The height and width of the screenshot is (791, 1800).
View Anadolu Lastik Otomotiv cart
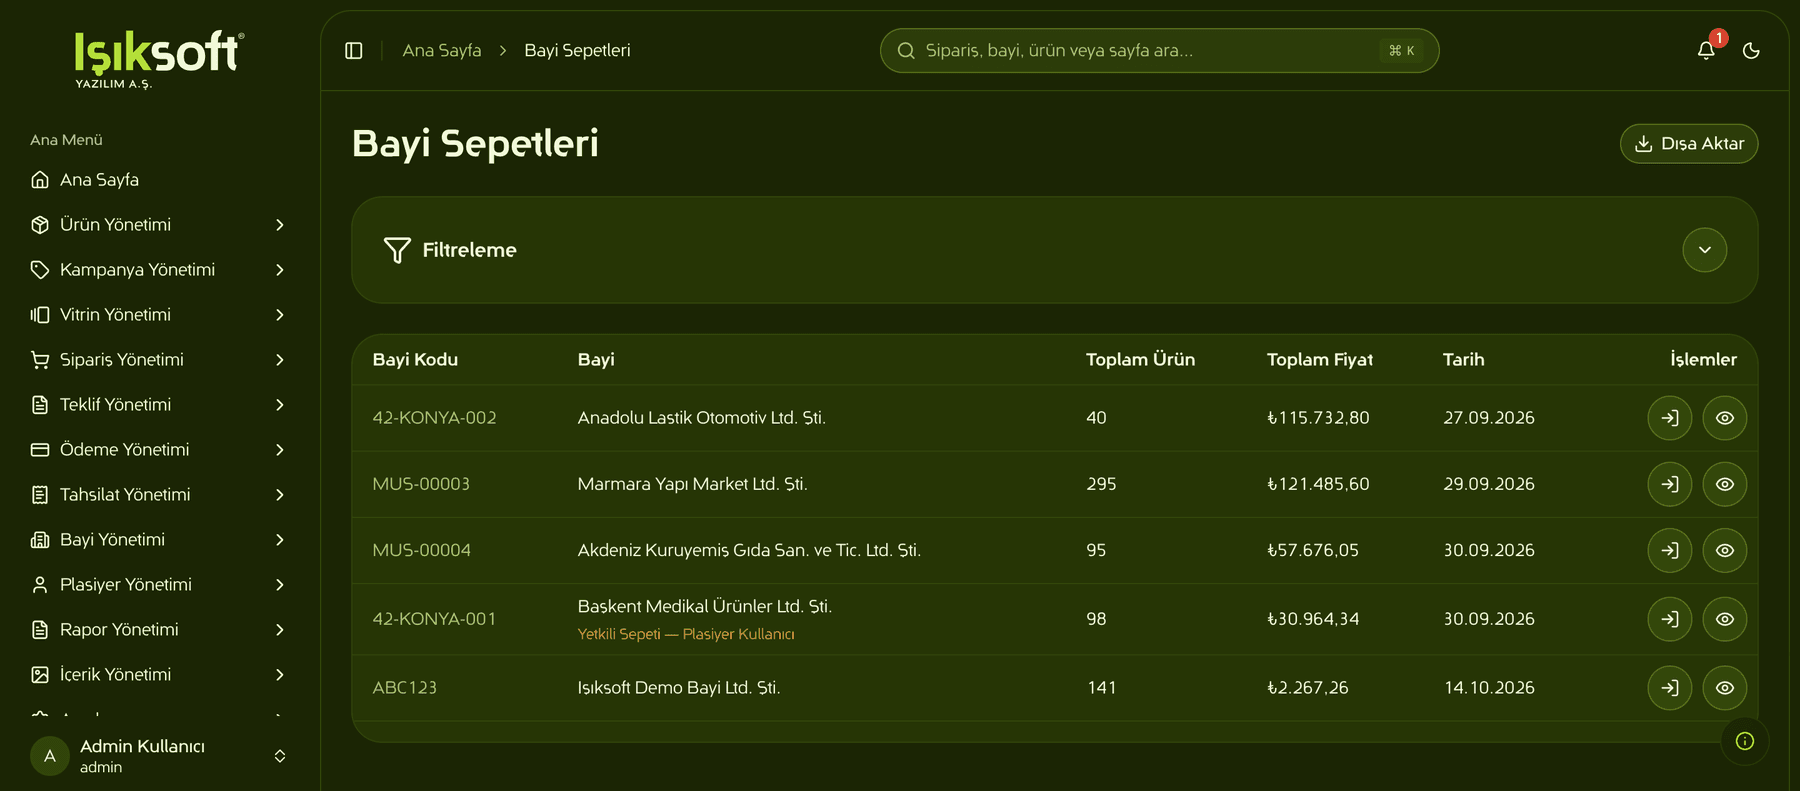[x=1725, y=418]
